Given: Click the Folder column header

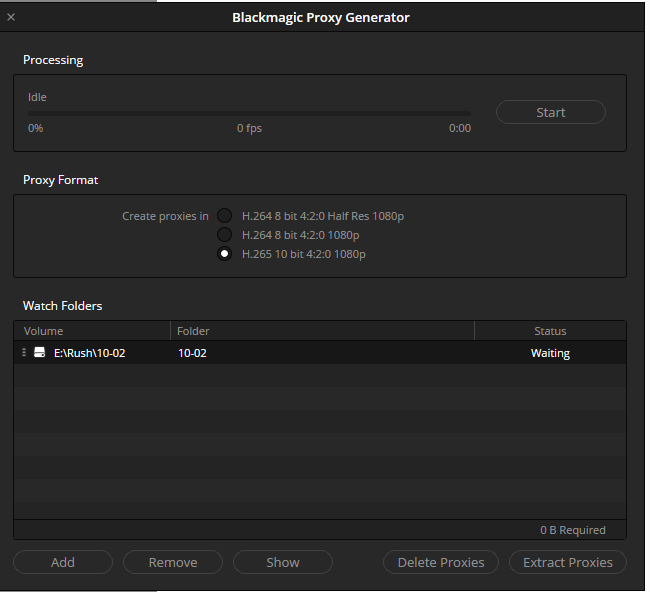Looking at the screenshot, I should click(x=322, y=331).
